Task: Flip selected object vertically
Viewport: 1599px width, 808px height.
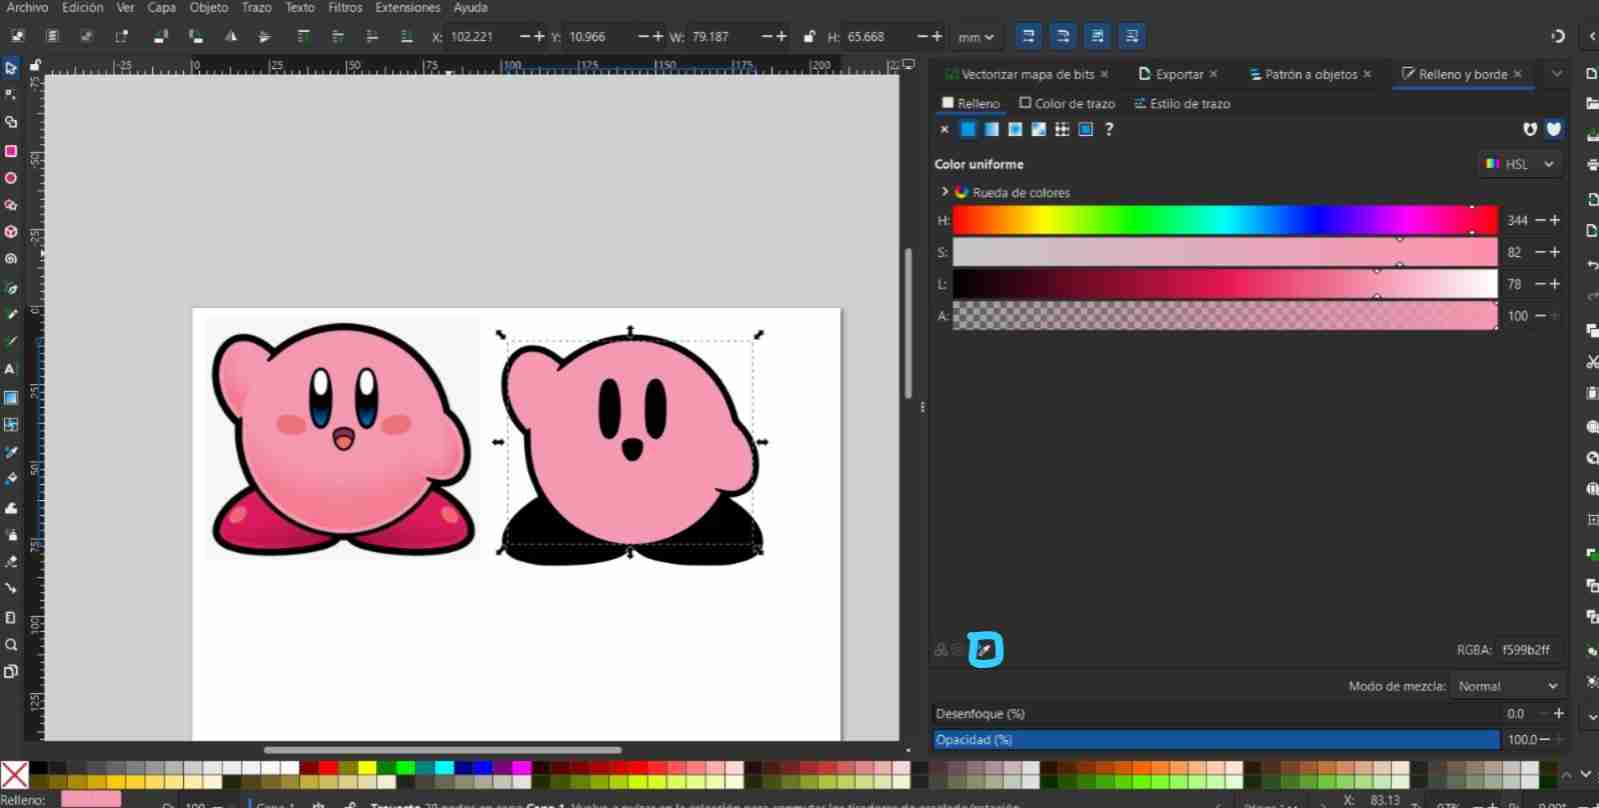Action: pos(265,37)
